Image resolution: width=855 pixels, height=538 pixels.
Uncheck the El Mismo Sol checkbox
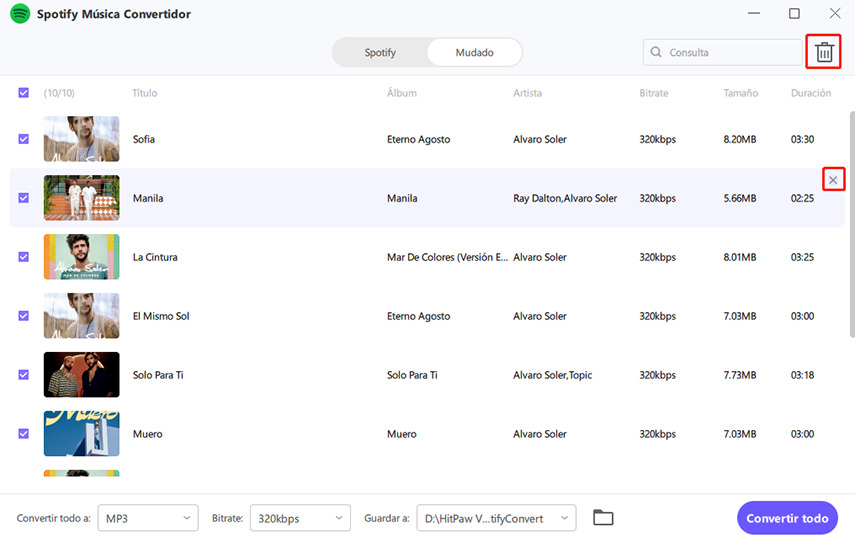(x=23, y=316)
